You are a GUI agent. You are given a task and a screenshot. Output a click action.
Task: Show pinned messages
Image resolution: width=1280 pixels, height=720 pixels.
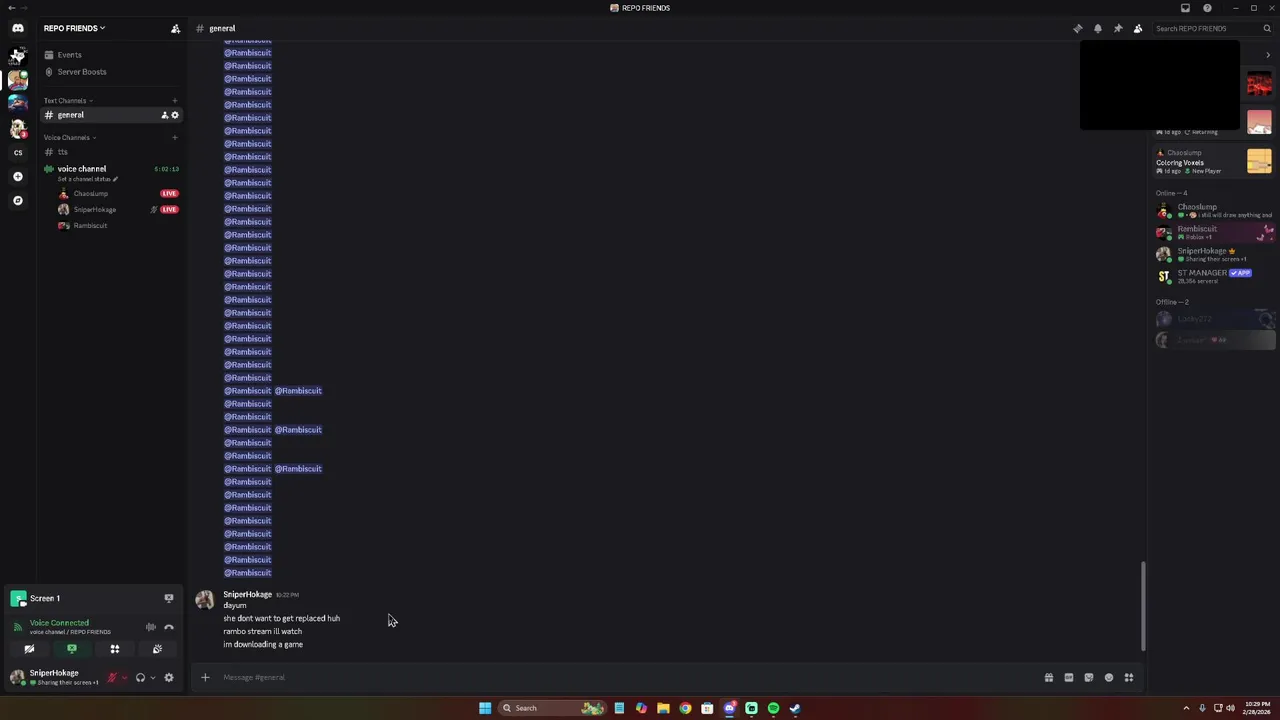(1118, 28)
